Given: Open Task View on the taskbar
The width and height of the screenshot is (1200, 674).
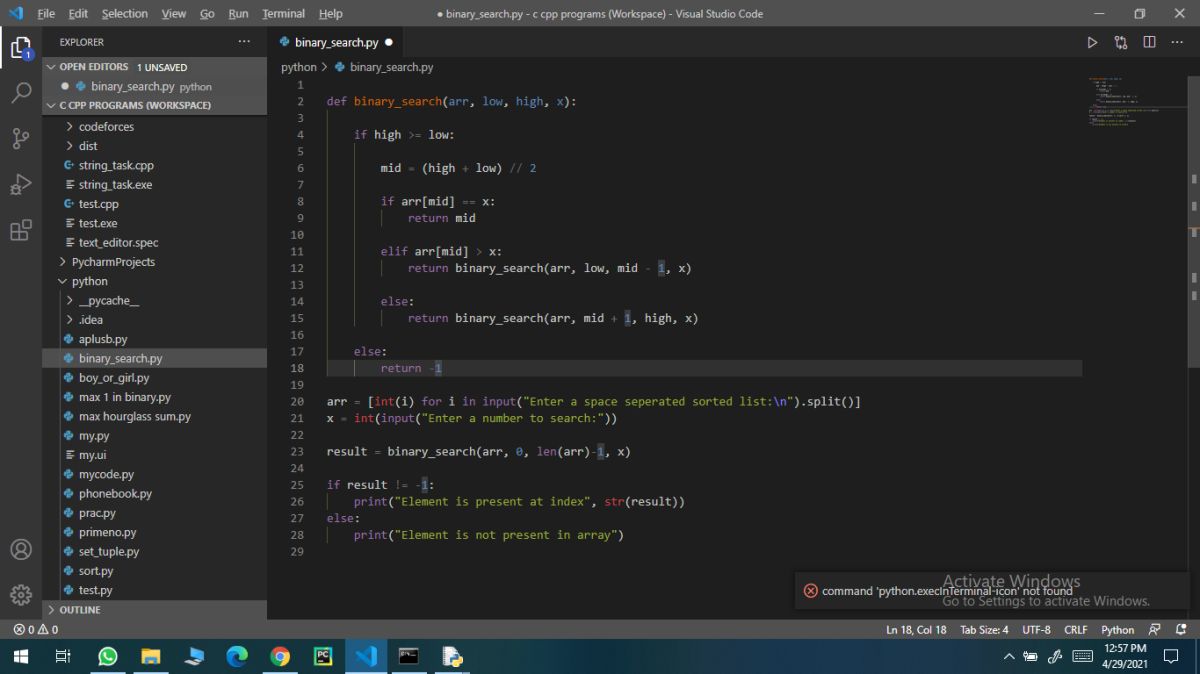Looking at the screenshot, I should point(62,656).
